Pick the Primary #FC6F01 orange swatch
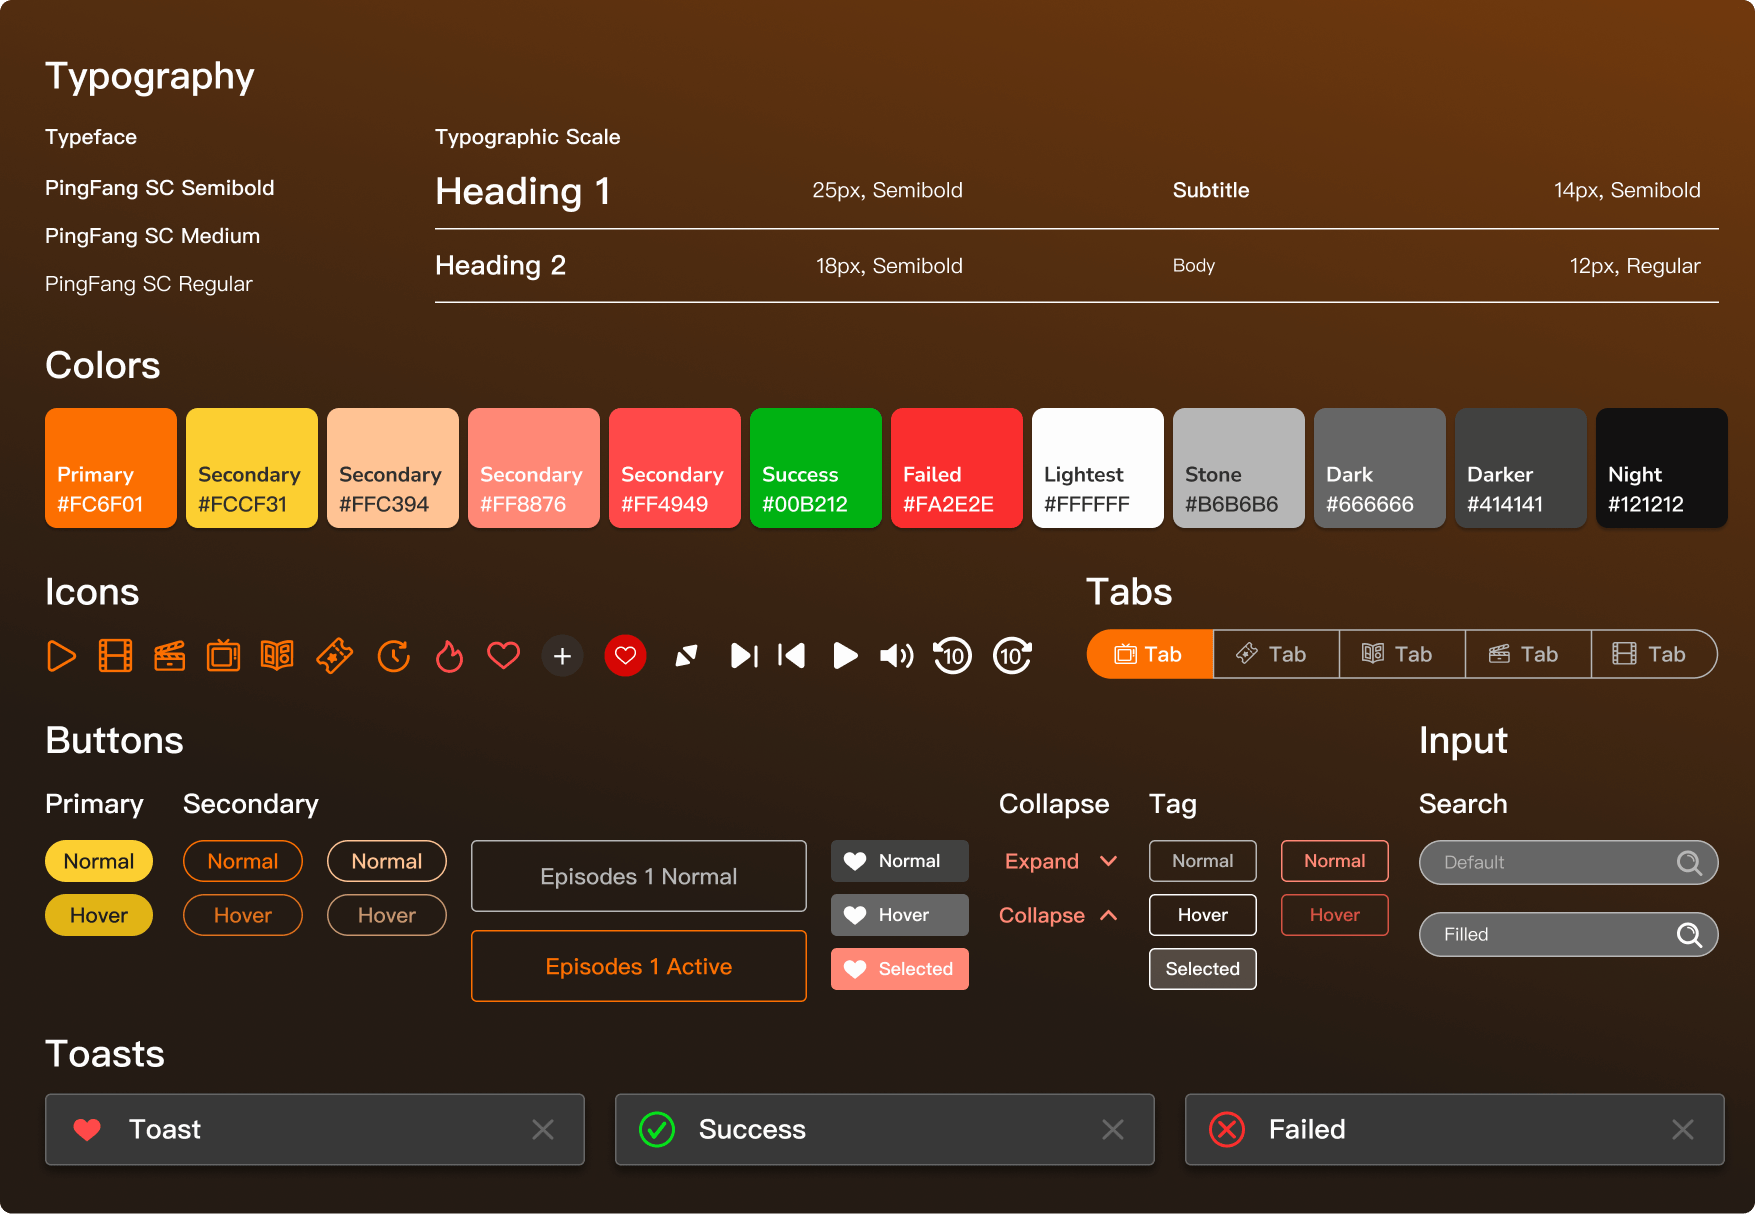The image size is (1755, 1214). 111,468
